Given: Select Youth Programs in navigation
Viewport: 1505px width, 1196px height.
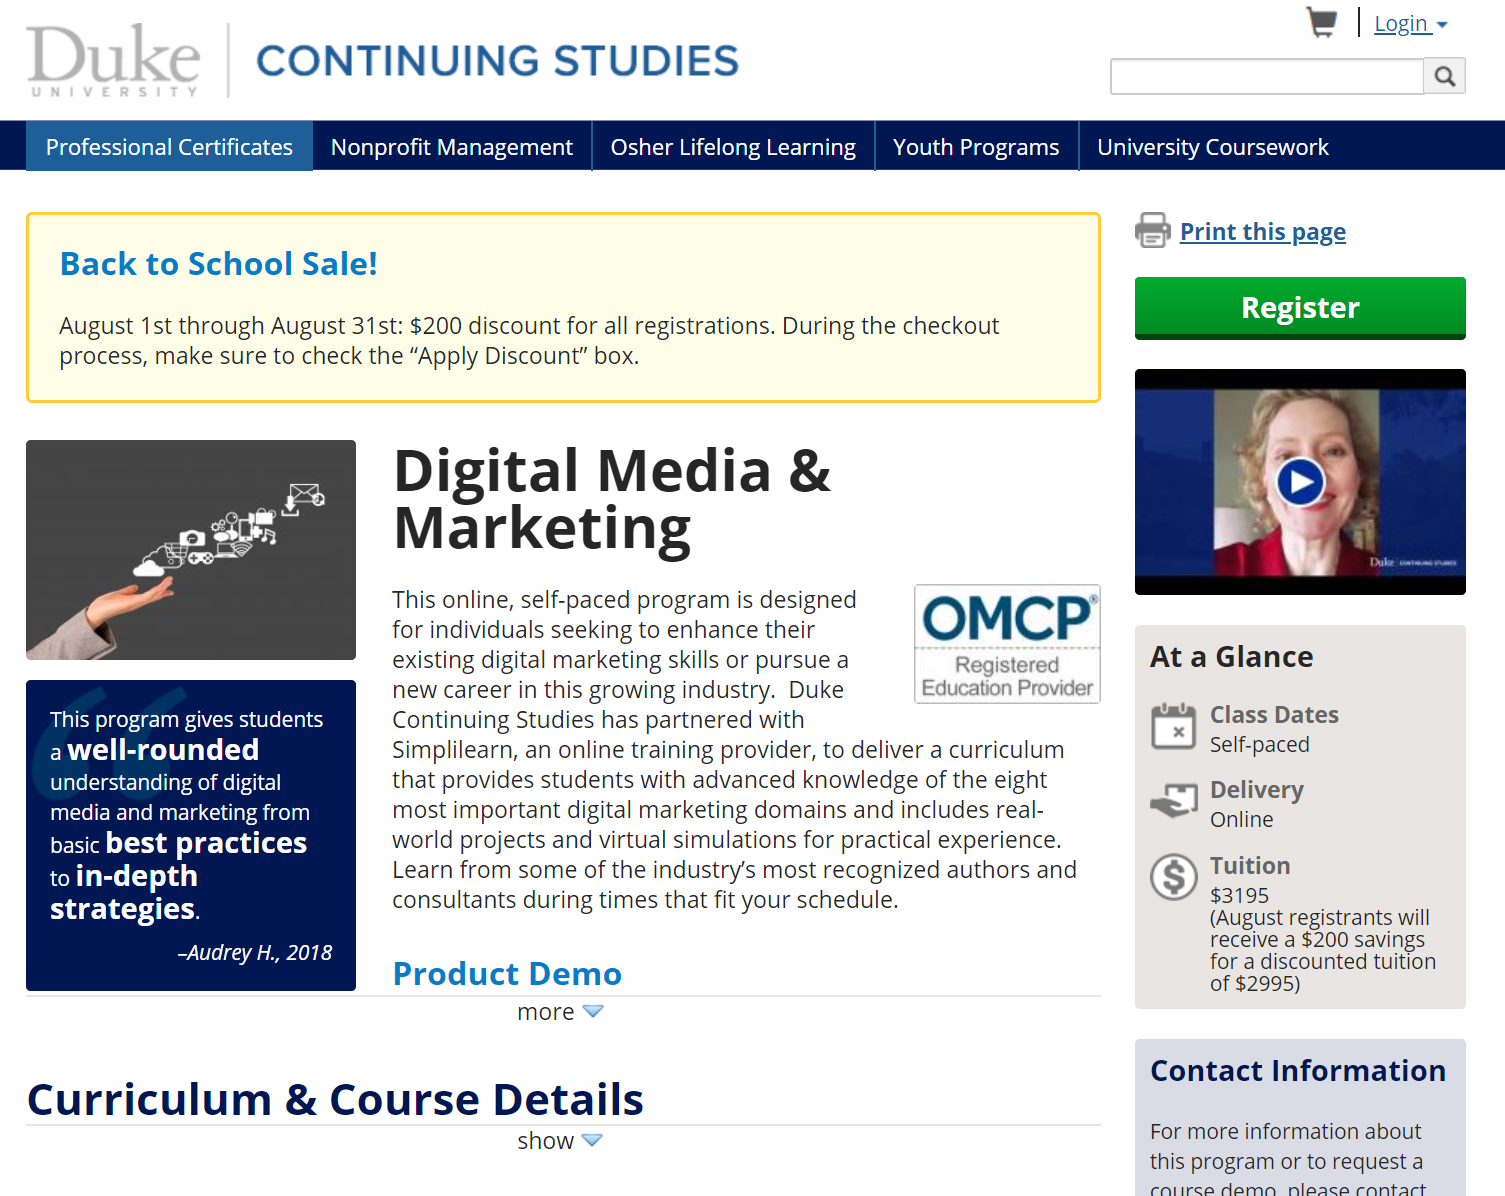Looking at the screenshot, I should (x=976, y=146).
